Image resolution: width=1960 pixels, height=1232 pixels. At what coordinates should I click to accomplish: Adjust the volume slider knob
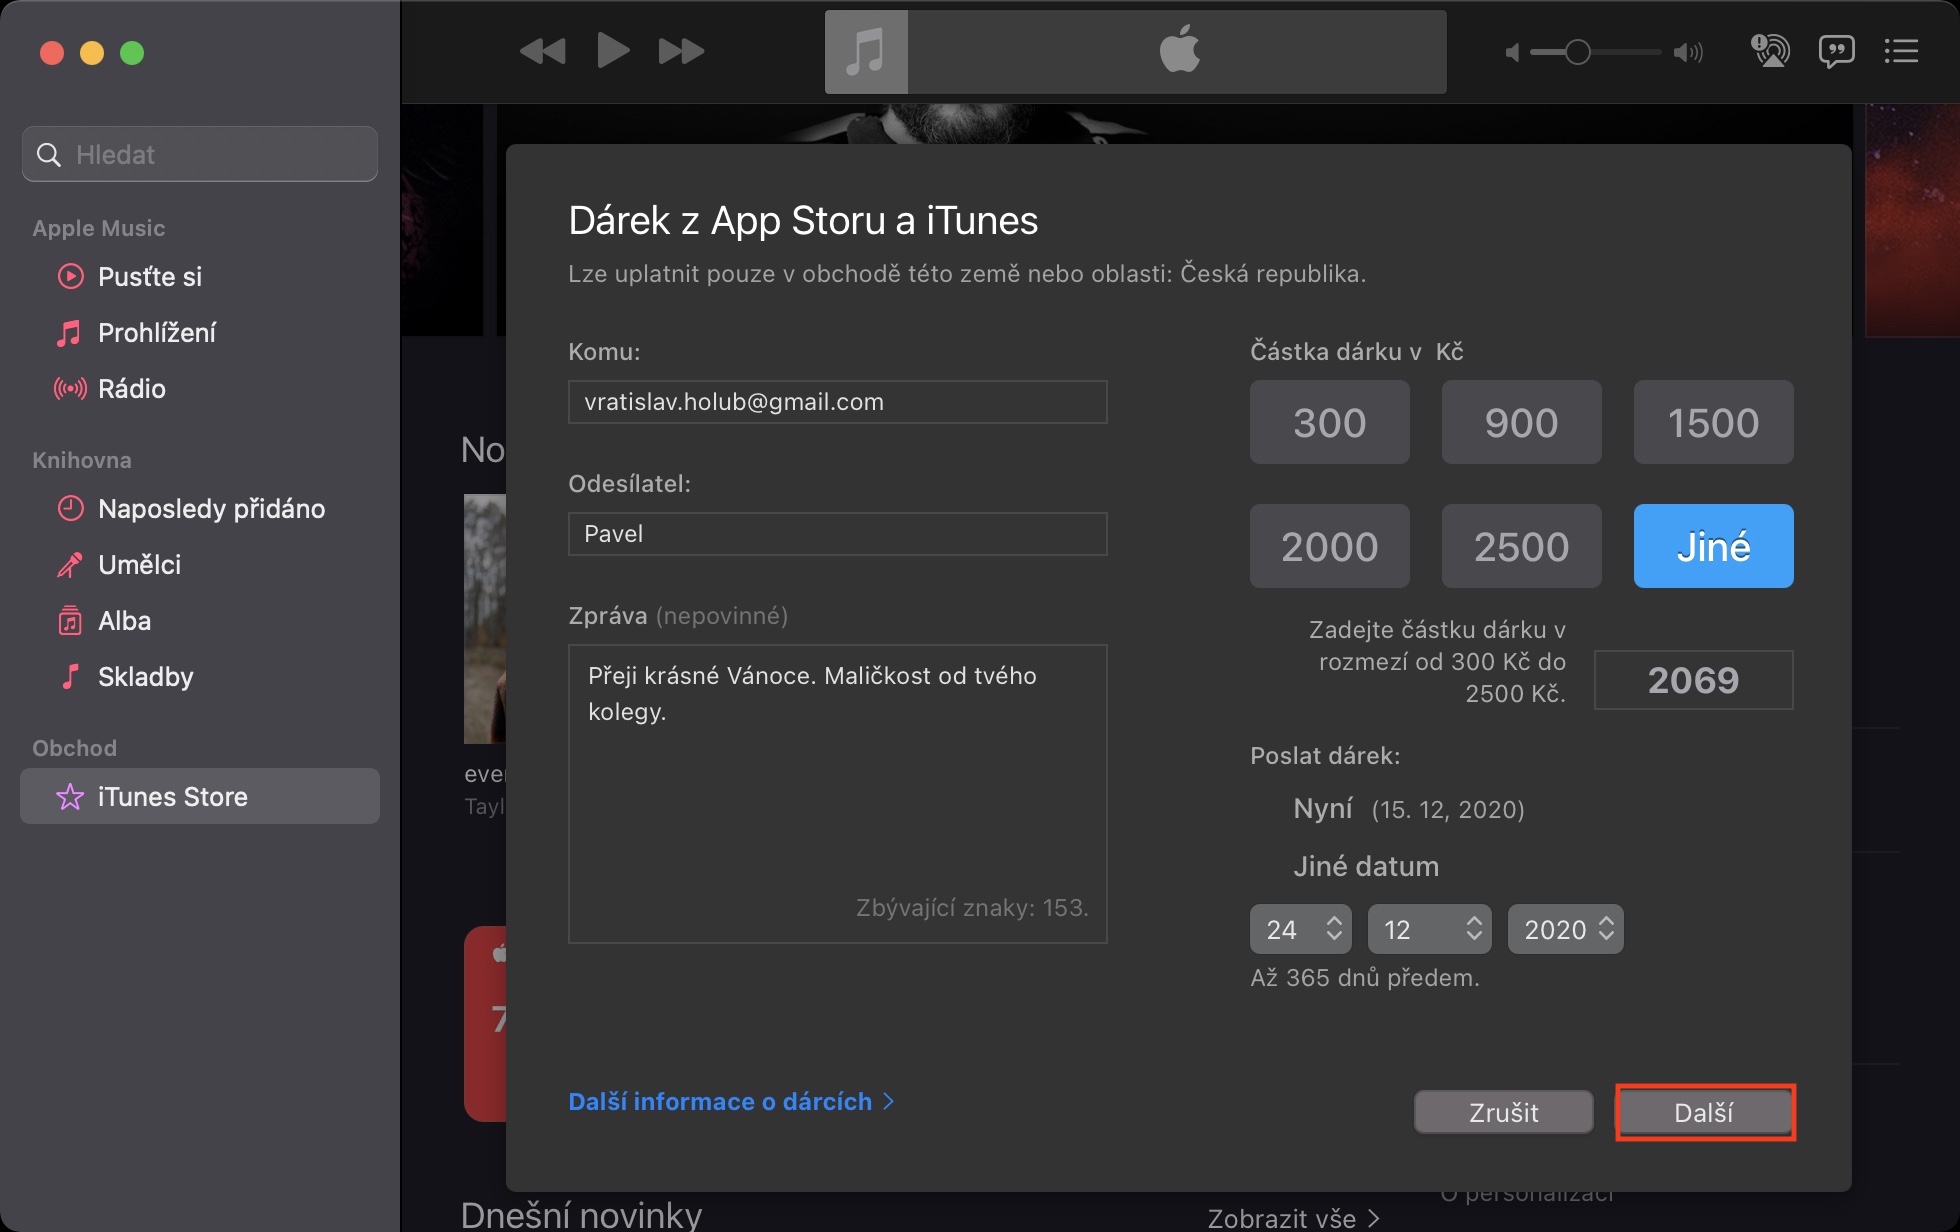pyautogui.click(x=1577, y=52)
